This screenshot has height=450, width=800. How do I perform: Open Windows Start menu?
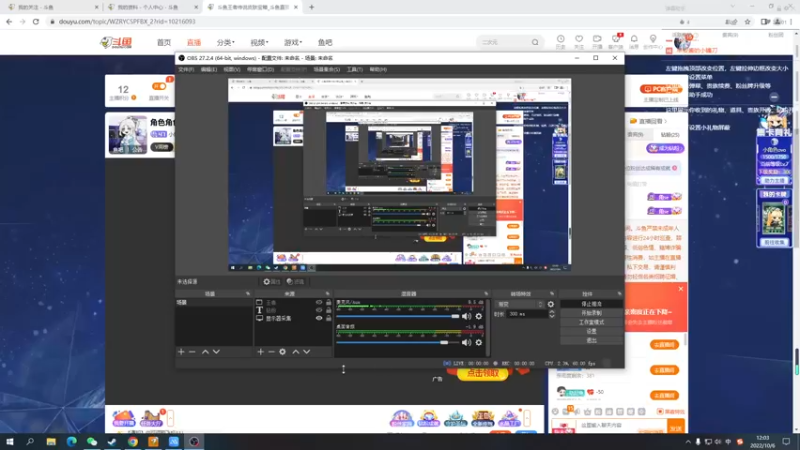tap(10, 441)
